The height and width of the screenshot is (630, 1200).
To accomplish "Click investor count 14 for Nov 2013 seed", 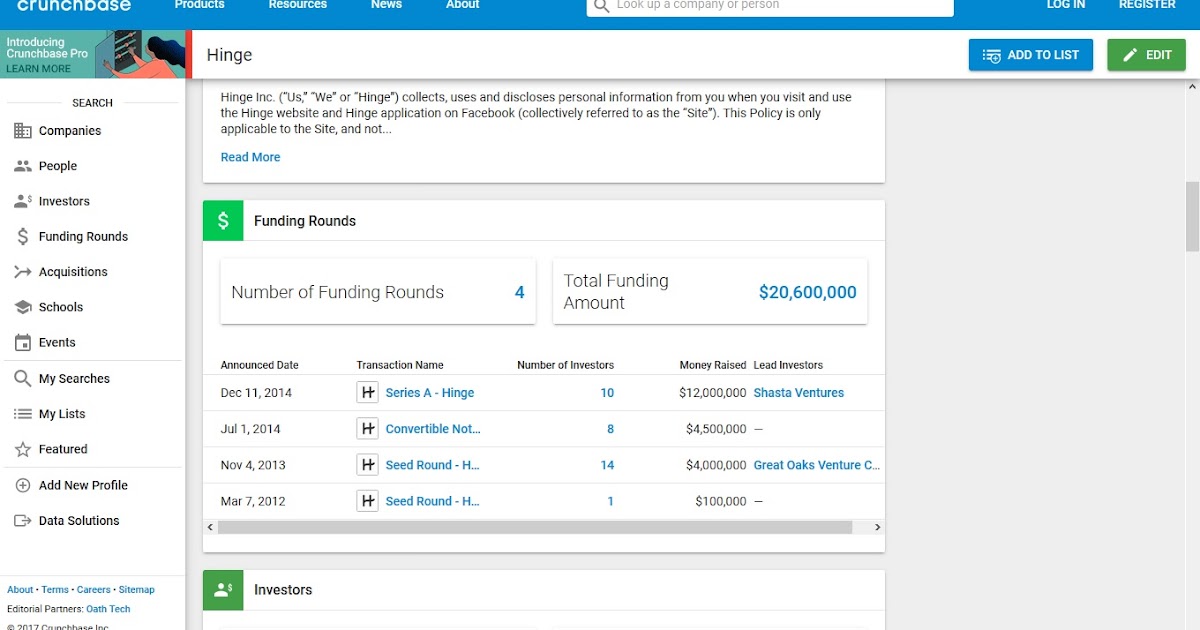I will pos(607,465).
